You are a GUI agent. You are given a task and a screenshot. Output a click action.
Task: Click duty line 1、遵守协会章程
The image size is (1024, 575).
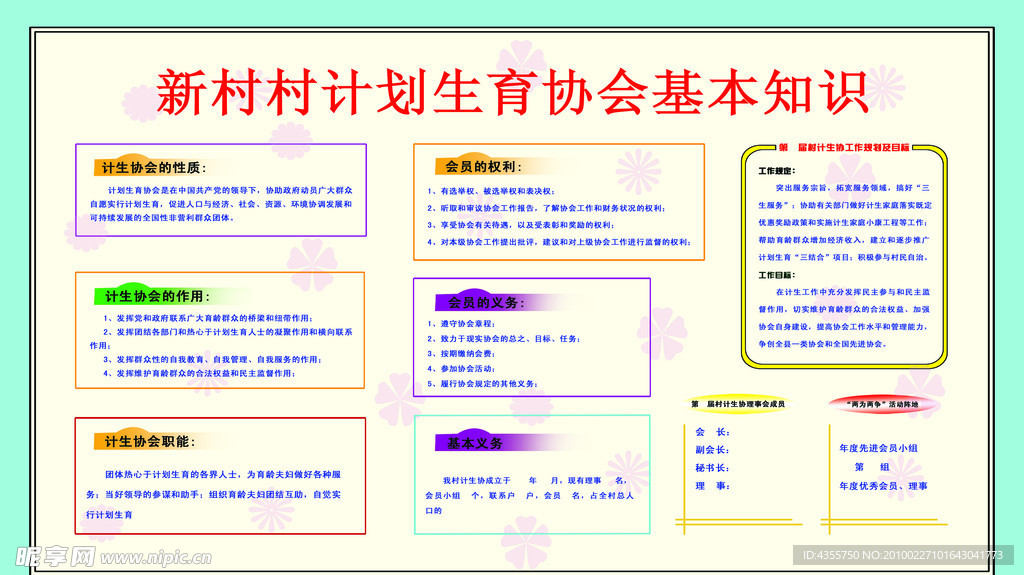[x=461, y=323]
